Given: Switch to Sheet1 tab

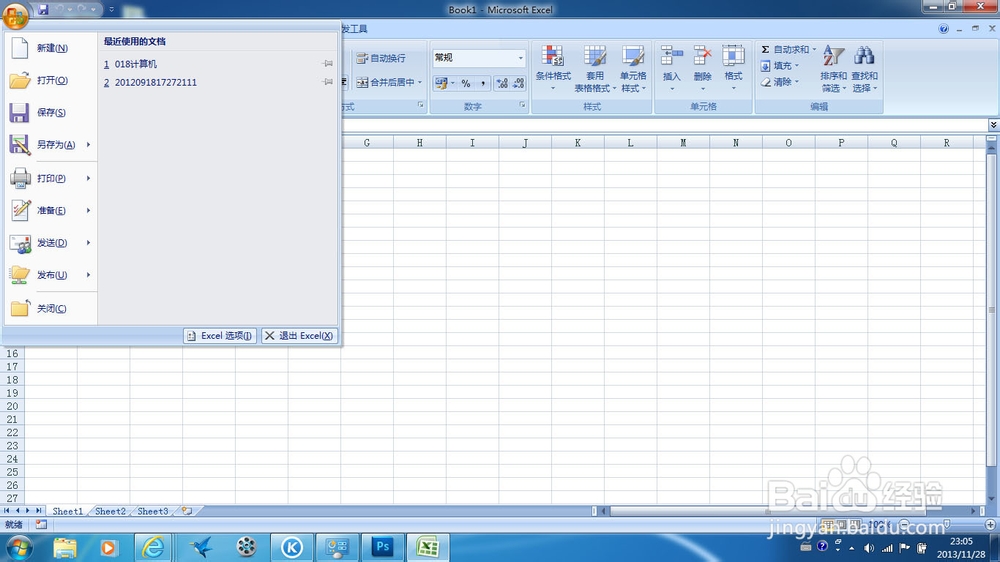Looking at the screenshot, I should click(68, 511).
